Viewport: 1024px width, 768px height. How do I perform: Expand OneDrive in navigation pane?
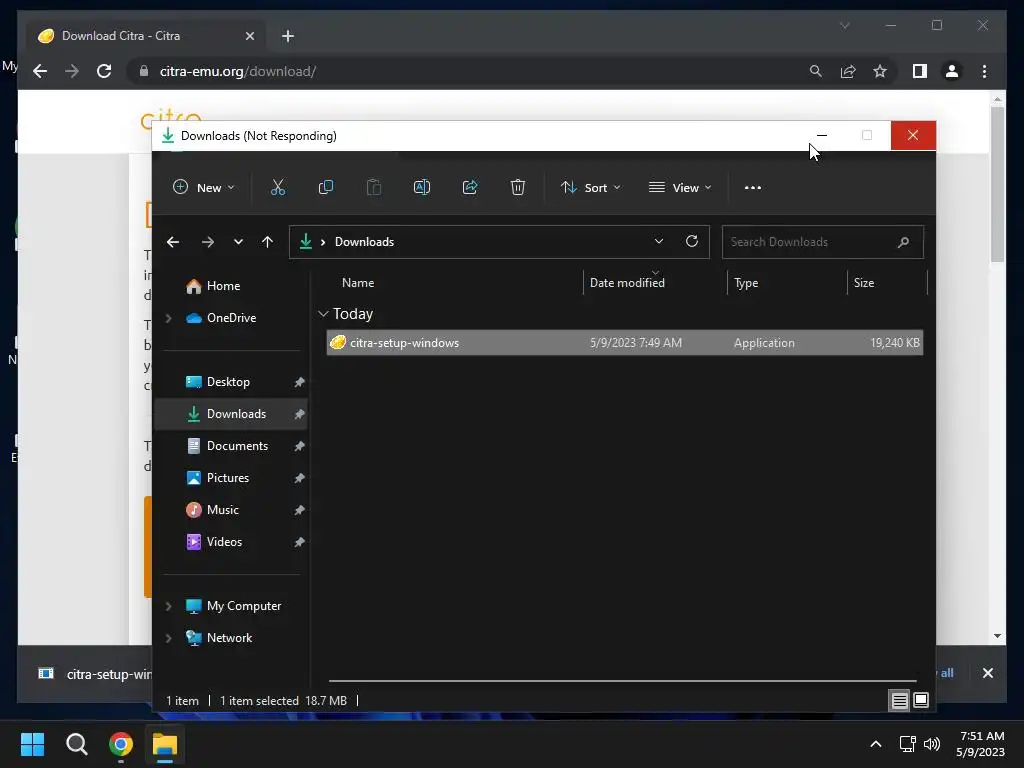[168, 318]
